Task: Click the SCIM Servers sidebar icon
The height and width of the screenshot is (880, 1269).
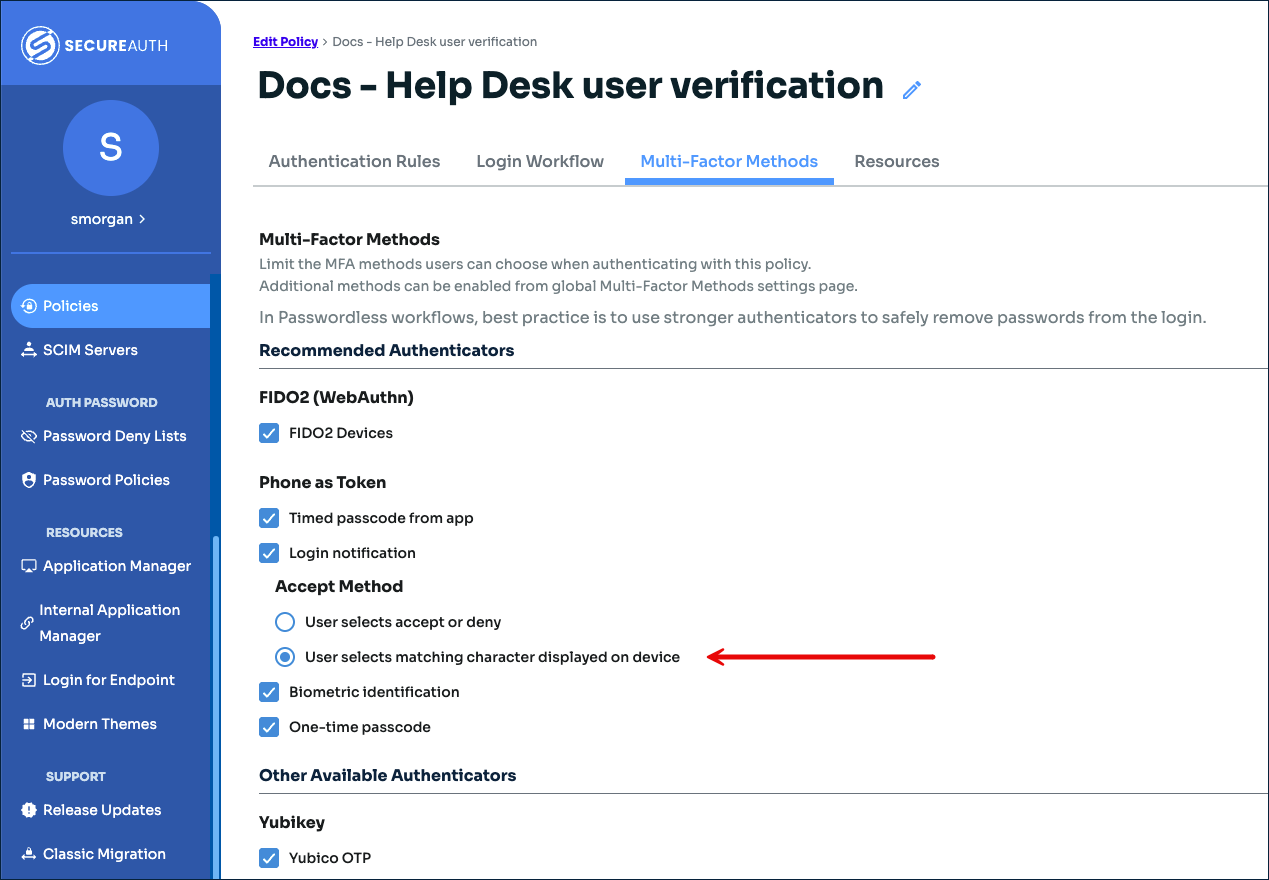Action: pos(29,350)
